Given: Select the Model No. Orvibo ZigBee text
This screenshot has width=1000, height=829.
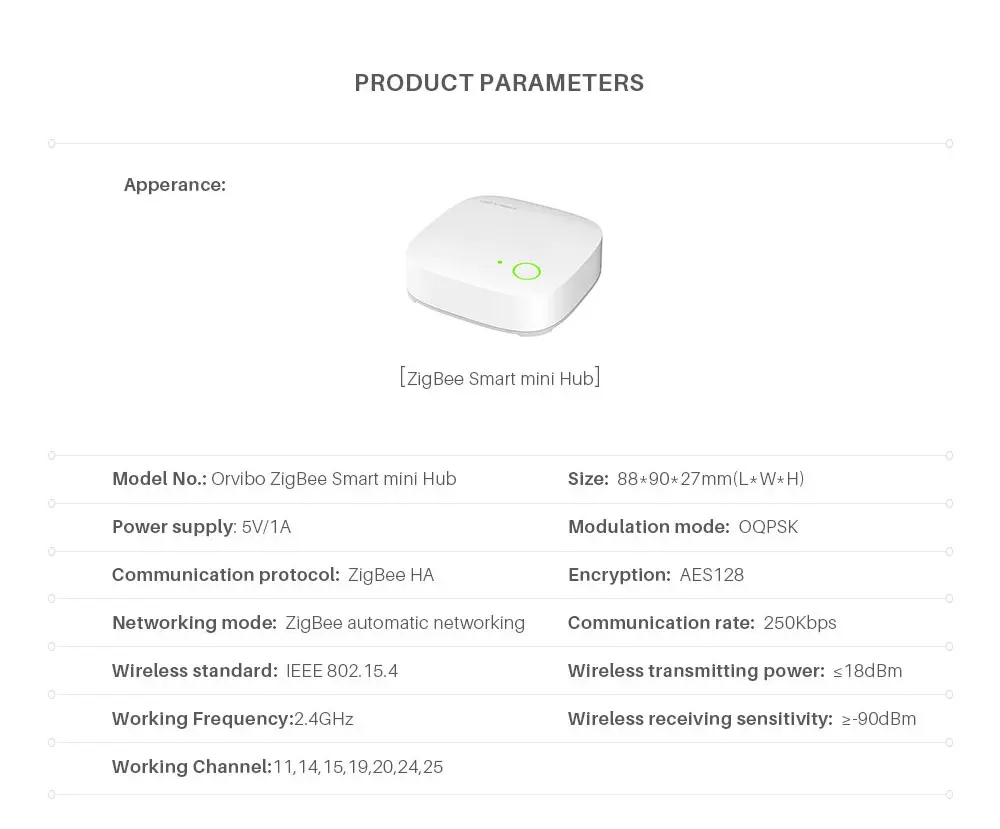Looking at the screenshot, I should tap(284, 479).
